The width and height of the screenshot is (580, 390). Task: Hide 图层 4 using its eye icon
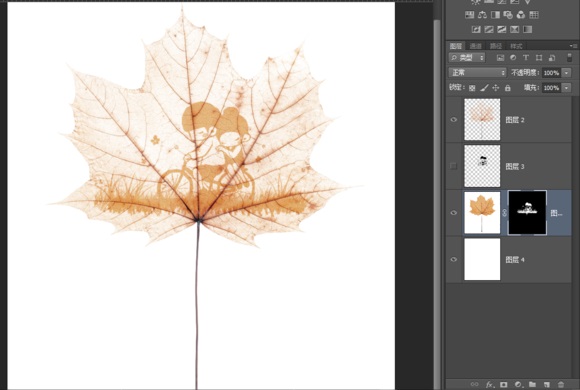tap(453, 259)
